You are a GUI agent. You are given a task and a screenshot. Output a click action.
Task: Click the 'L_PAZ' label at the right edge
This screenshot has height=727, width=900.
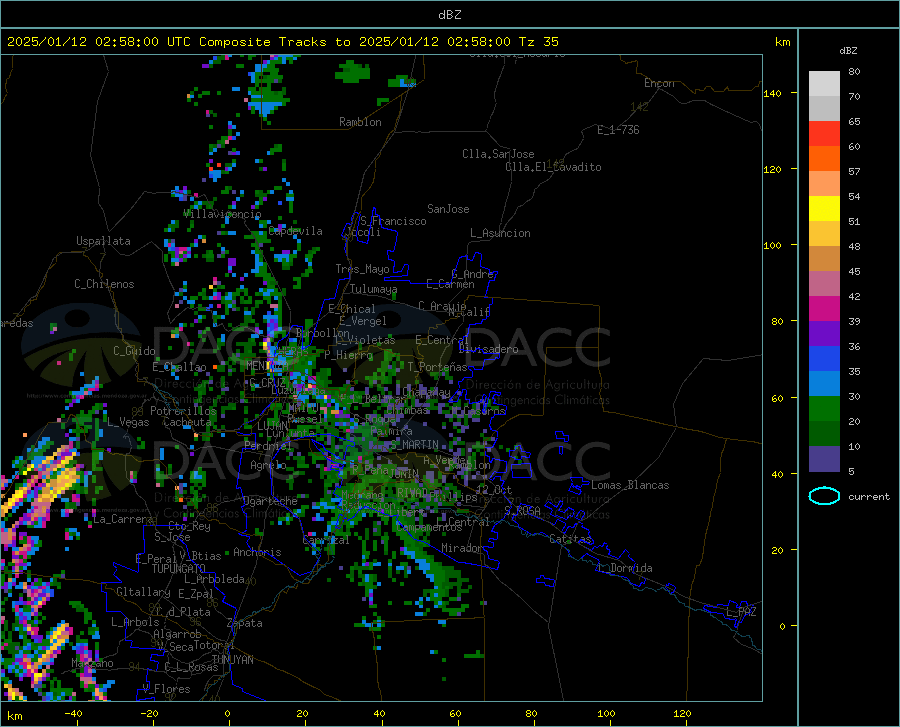click(x=741, y=612)
